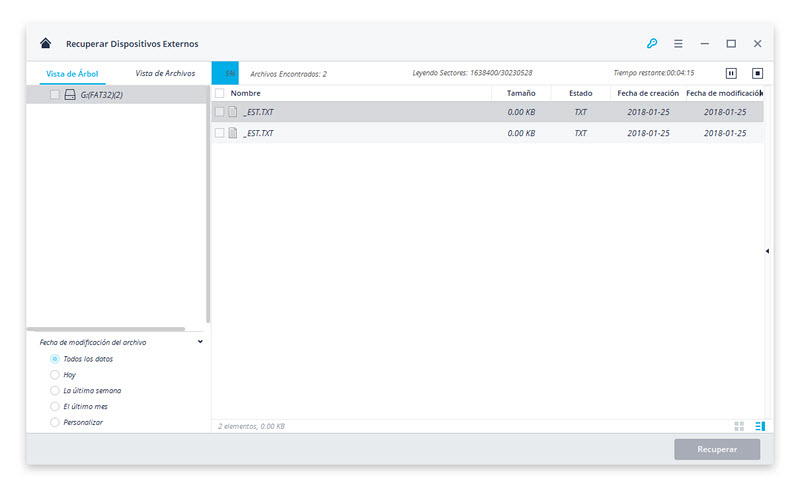The height and width of the screenshot is (493, 800).
Task: Click Recuperar Dispositivos Externos title
Action: (132, 44)
